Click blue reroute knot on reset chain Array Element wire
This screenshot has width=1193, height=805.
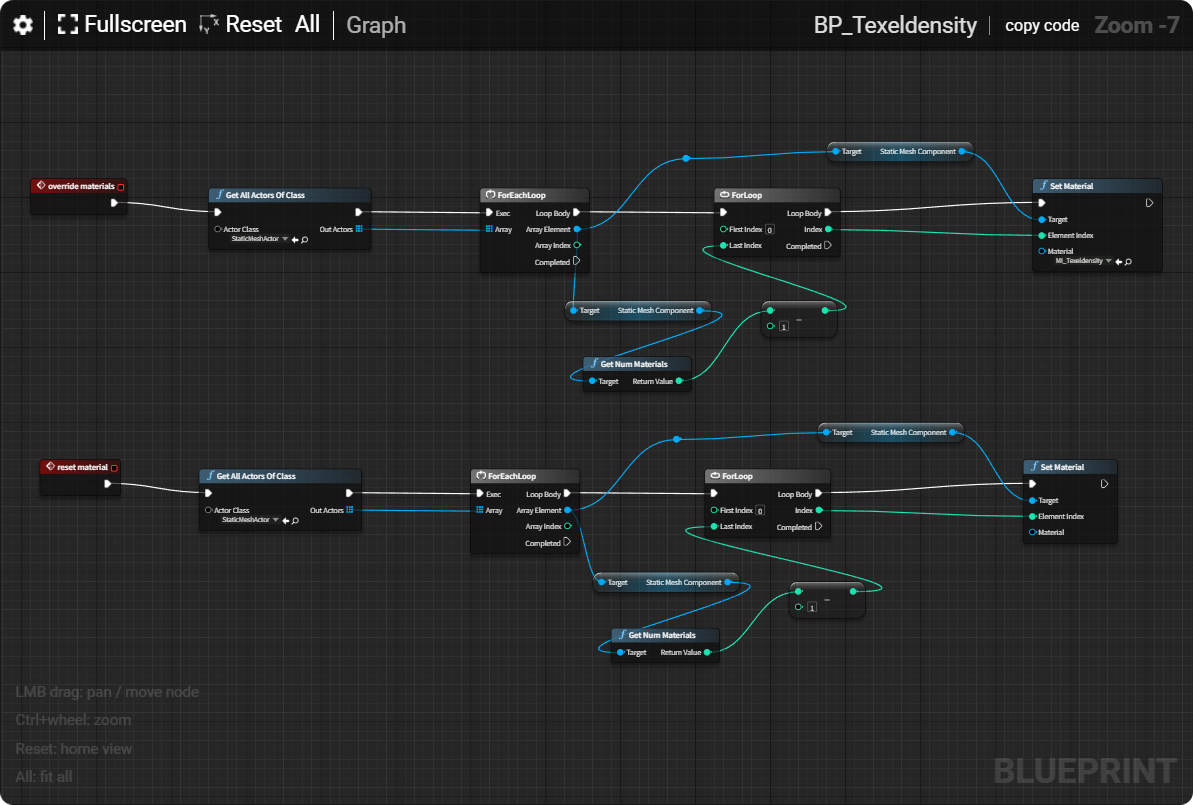point(676,439)
